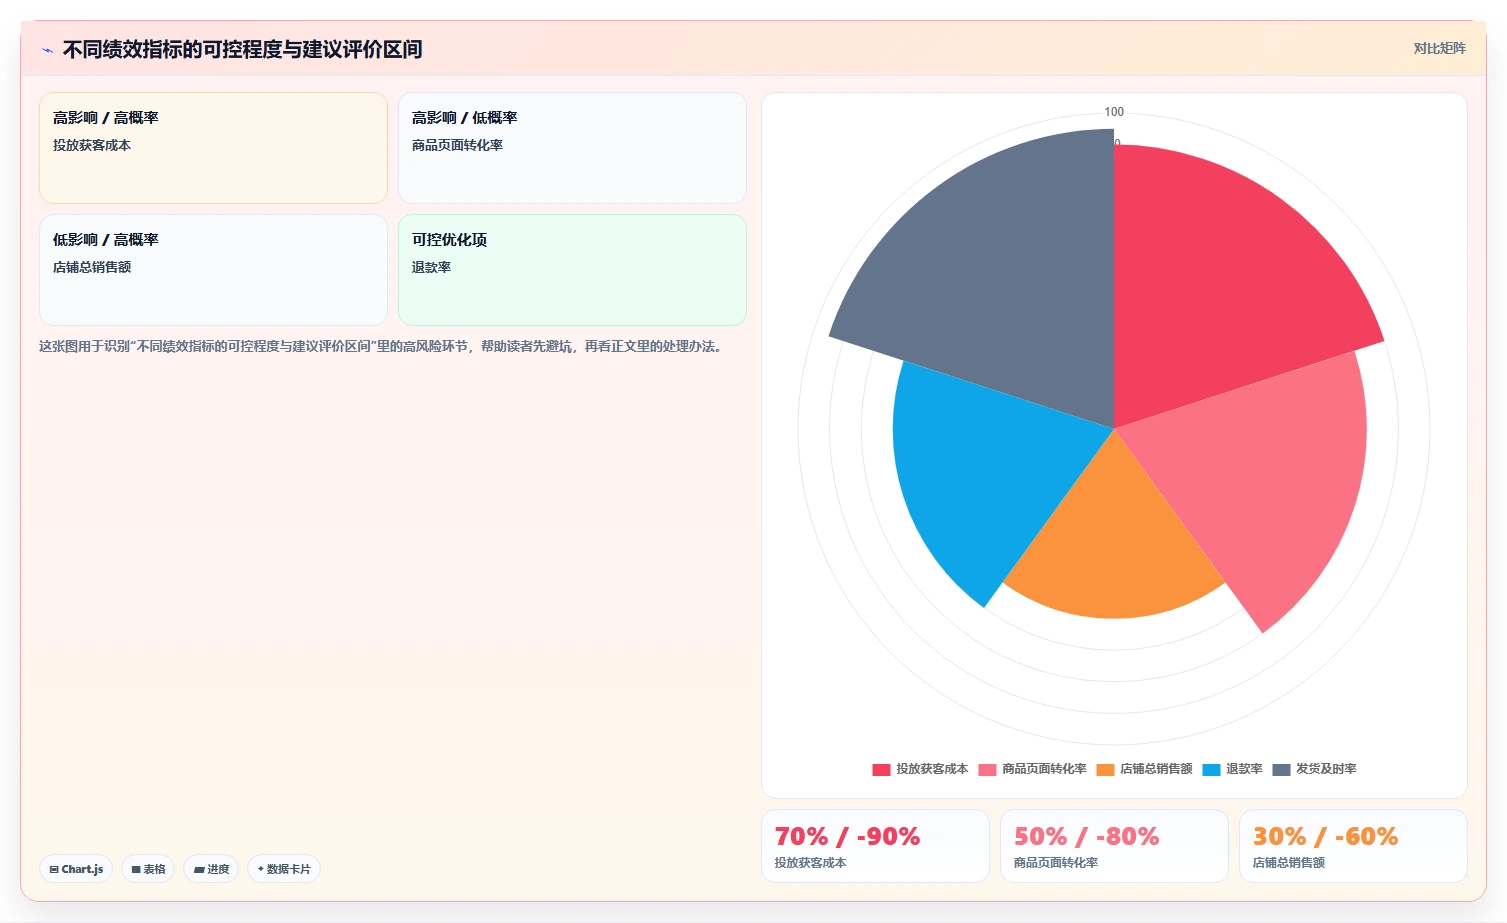This screenshot has width=1507, height=923.
Task: Open the 50% / -80% stat card
Action: tap(1114, 846)
